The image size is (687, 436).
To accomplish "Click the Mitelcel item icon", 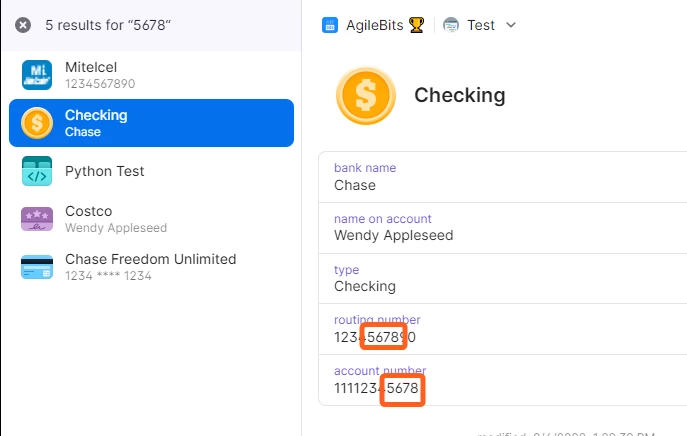I will (37, 75).
